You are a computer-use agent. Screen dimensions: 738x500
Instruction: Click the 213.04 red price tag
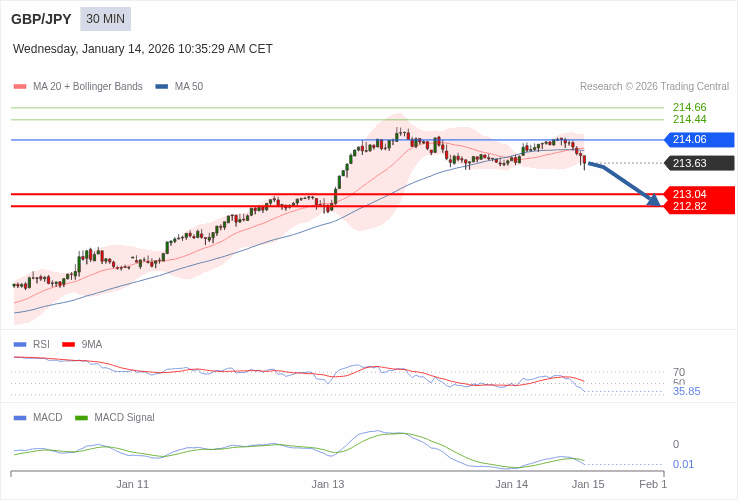click(x=699, y=194)
